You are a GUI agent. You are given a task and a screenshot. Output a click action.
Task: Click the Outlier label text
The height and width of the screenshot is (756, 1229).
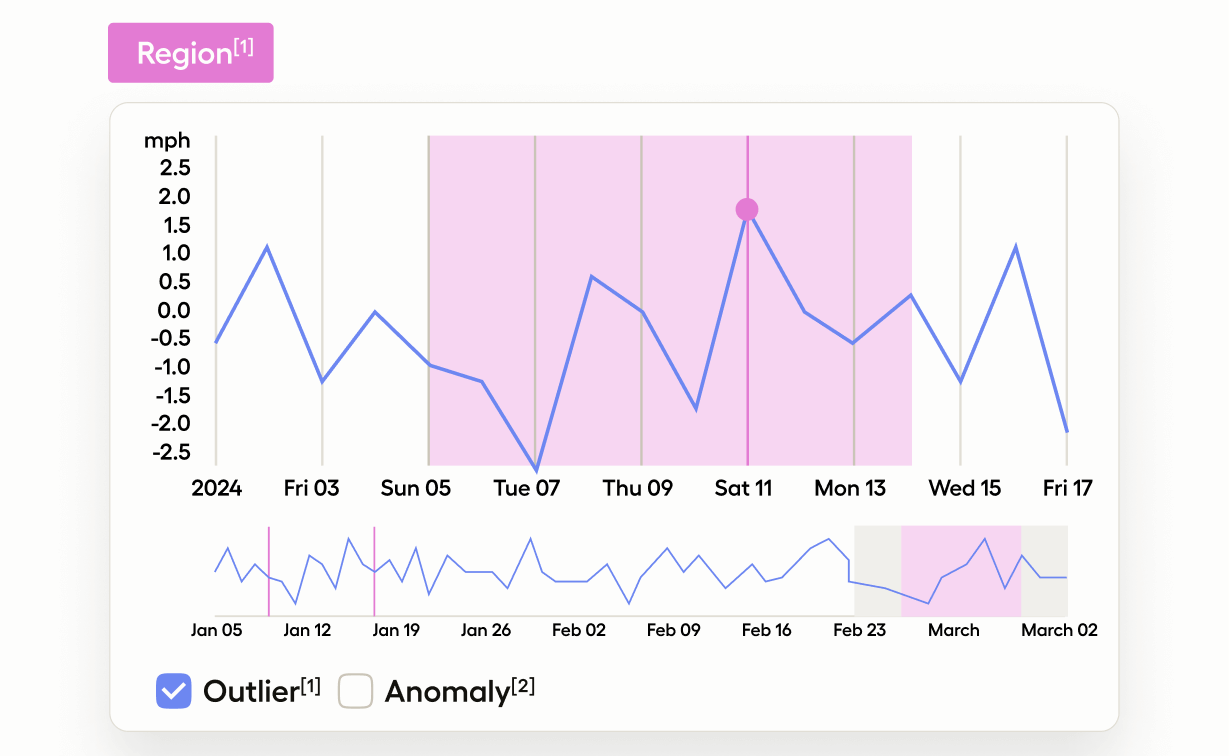tap(250, 692)
